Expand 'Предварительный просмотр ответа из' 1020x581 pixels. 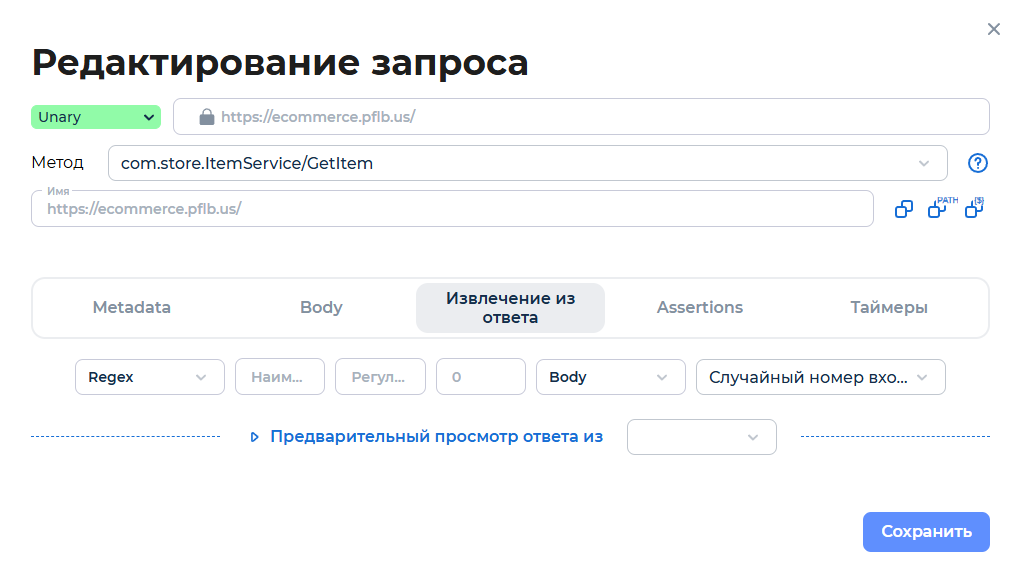pos(435,437)
